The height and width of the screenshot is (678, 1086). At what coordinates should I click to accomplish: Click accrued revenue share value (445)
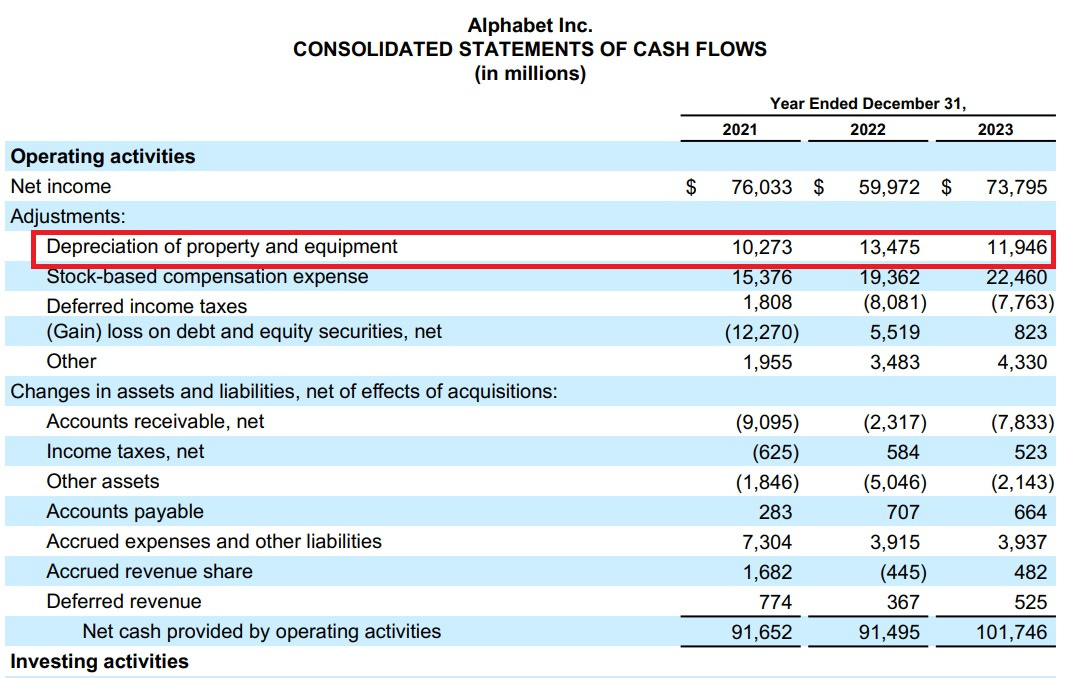pos(903,573)
